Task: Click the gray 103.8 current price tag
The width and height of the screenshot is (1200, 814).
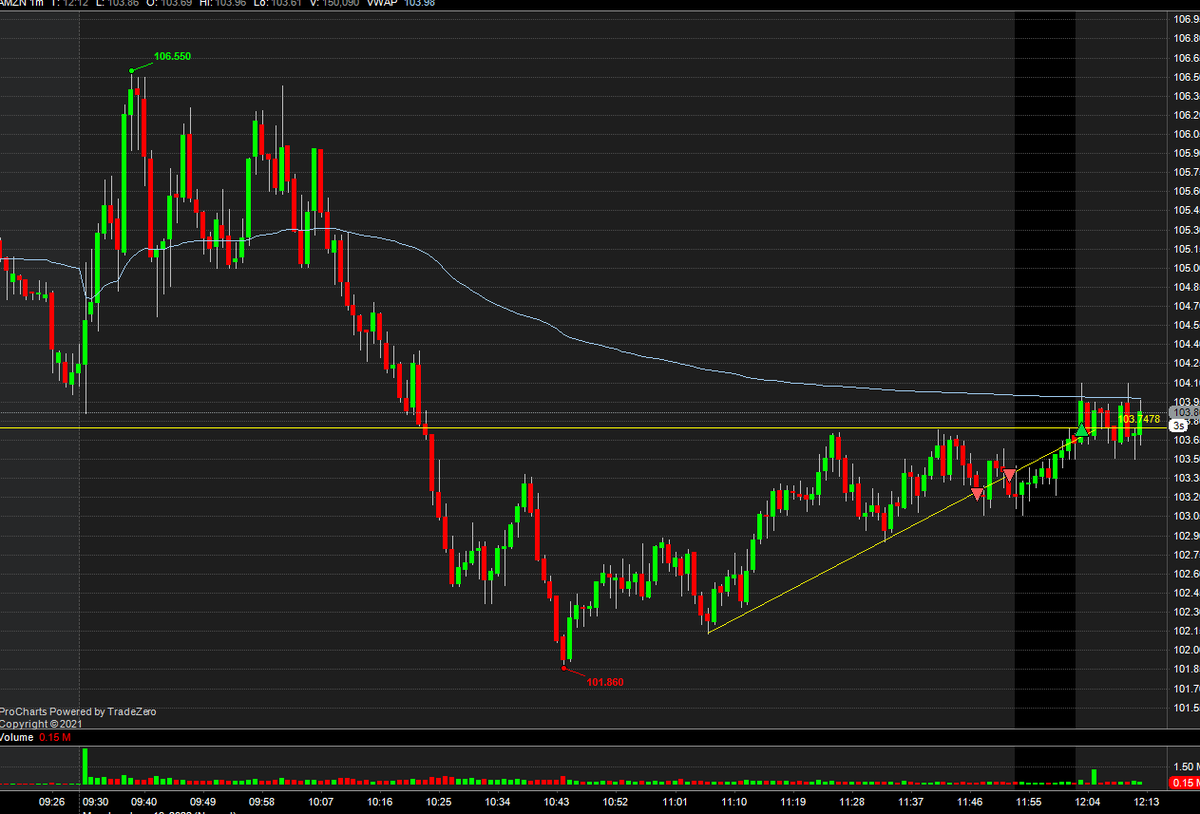Action: 1185,412
